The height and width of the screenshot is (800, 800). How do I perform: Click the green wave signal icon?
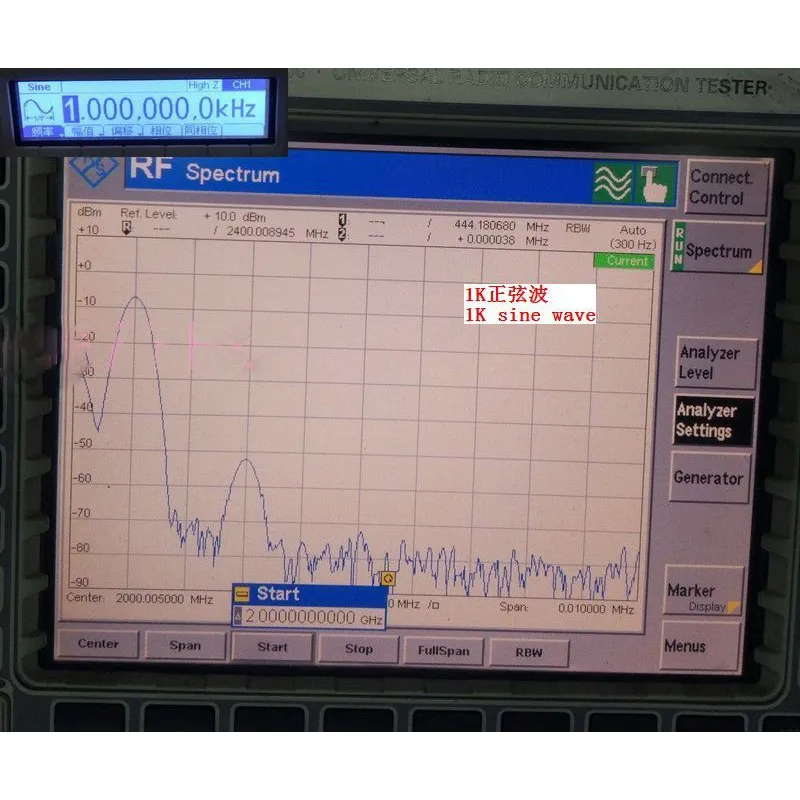point(613,183)
